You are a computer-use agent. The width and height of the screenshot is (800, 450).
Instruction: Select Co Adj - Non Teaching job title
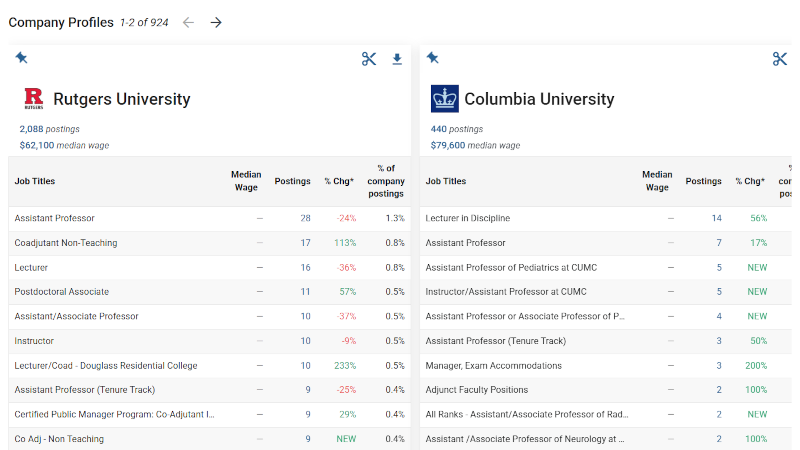59,439
